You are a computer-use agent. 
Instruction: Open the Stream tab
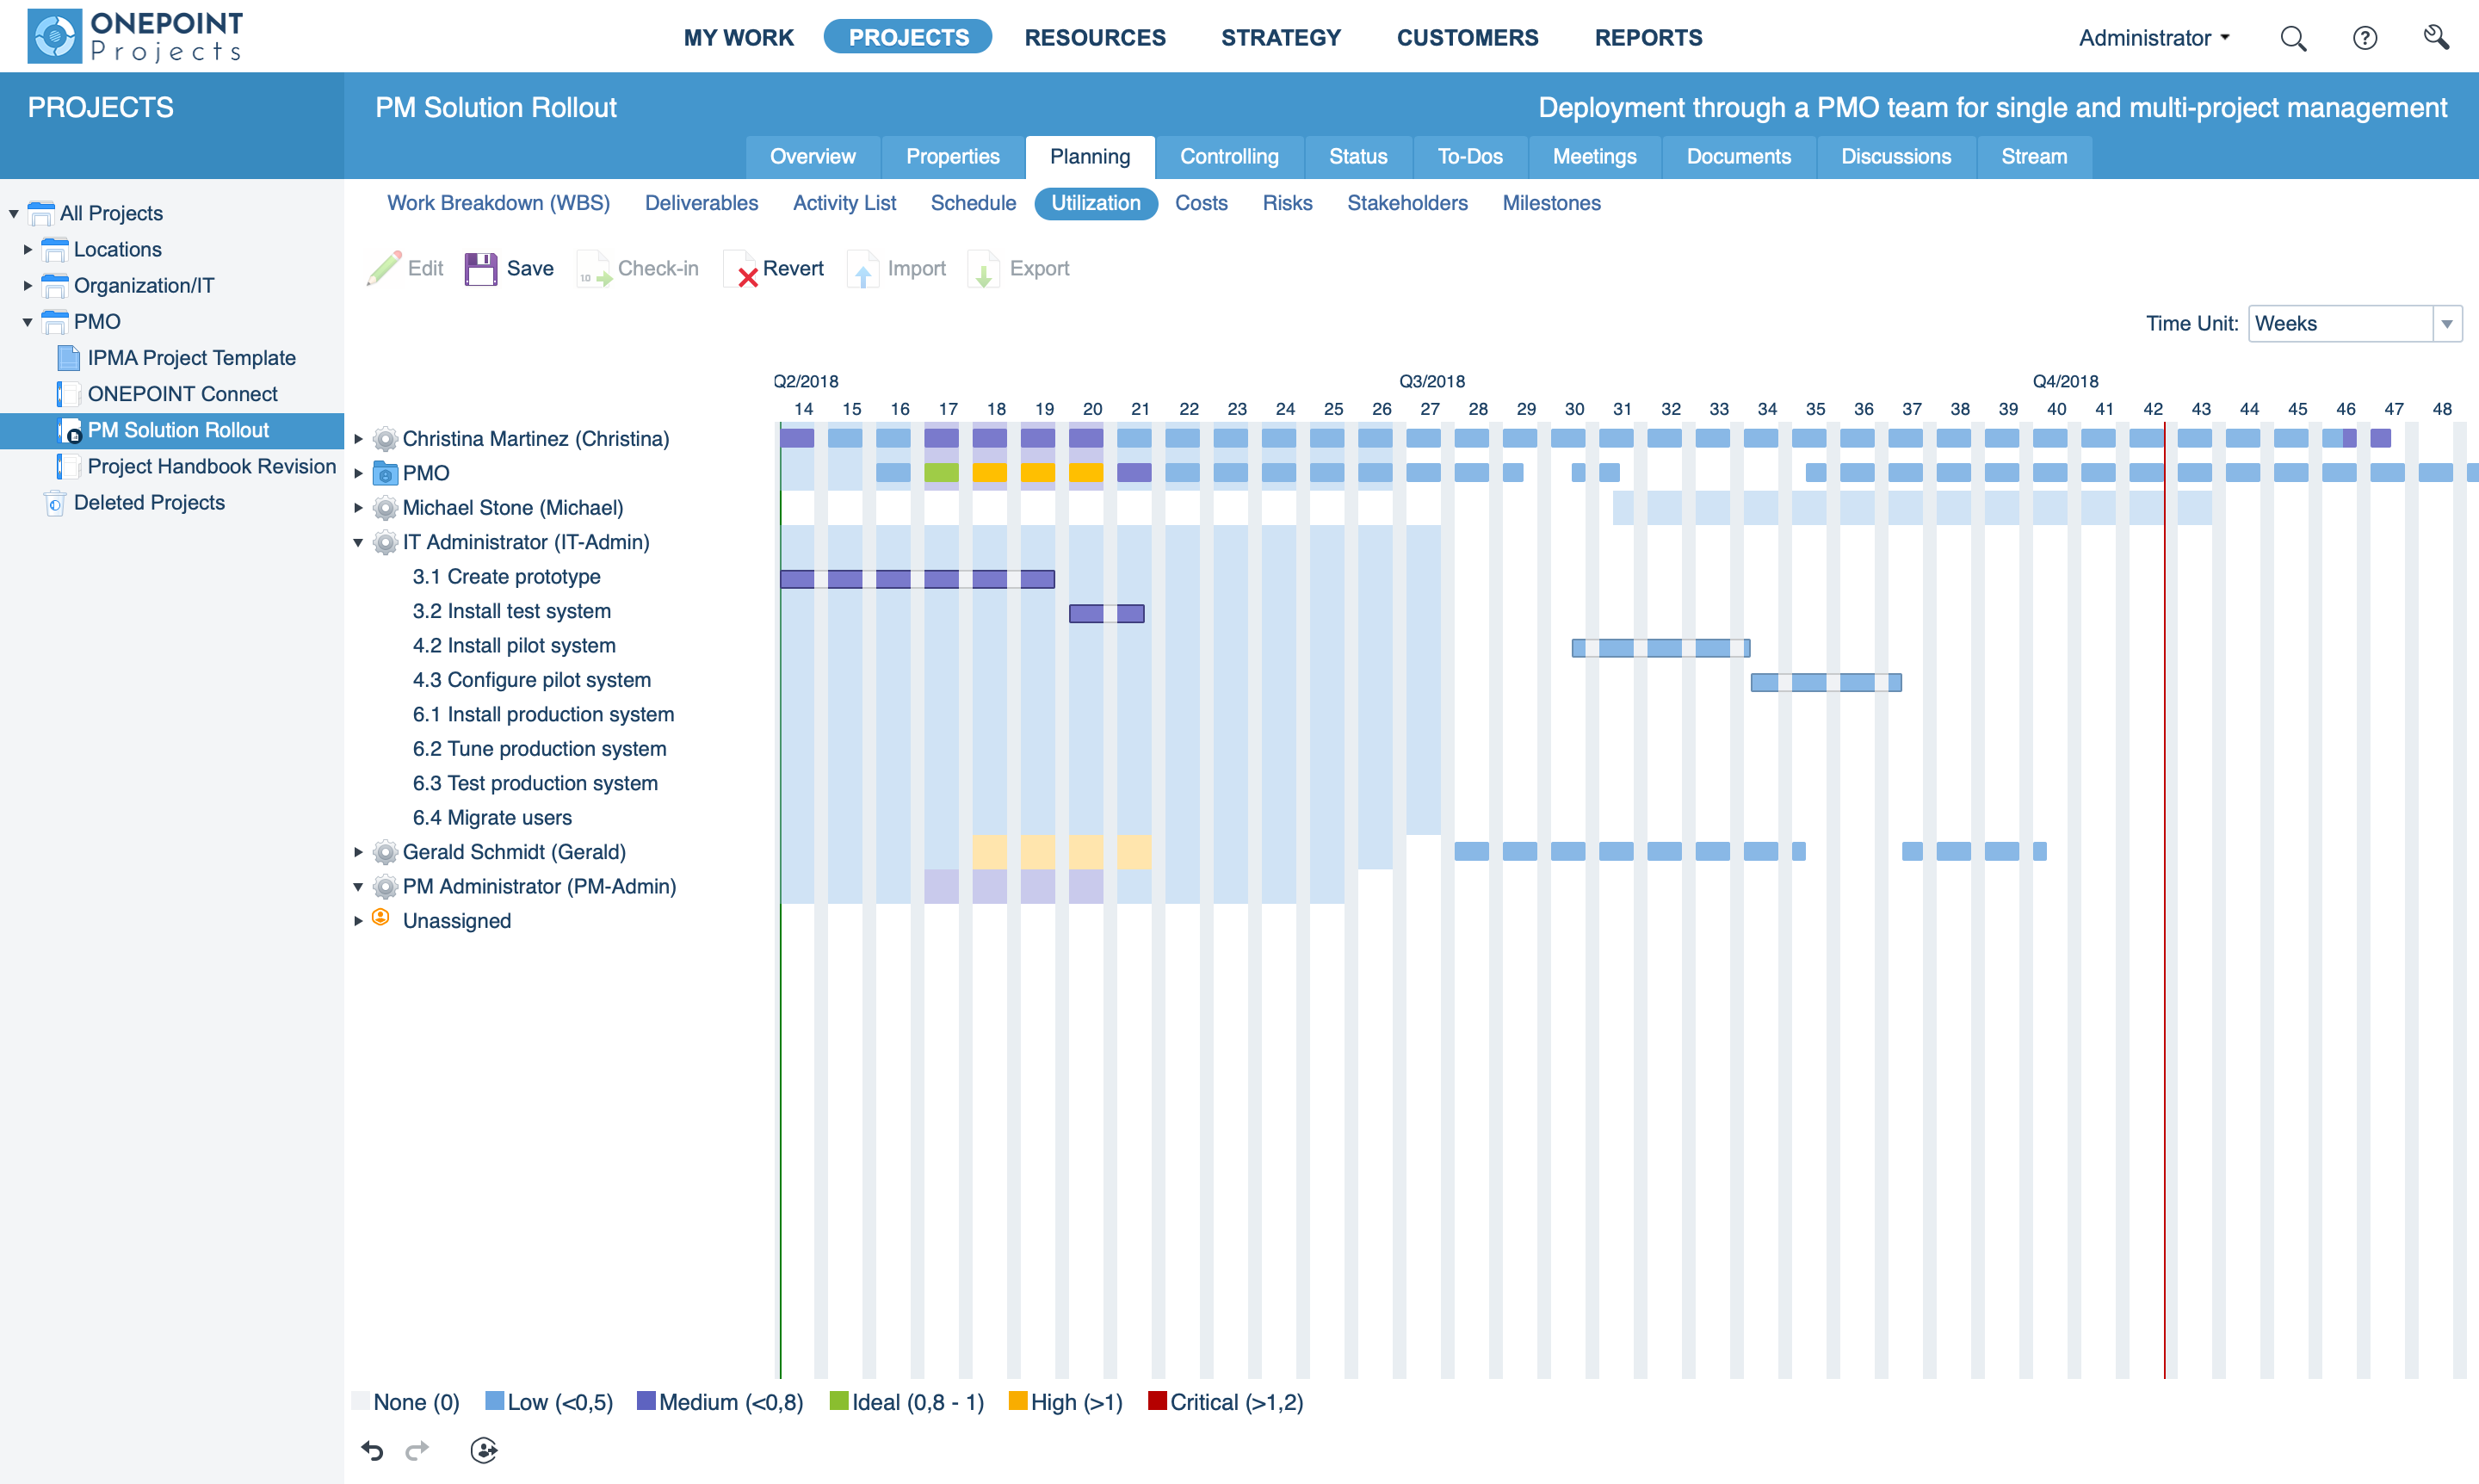coord(2034,157)
